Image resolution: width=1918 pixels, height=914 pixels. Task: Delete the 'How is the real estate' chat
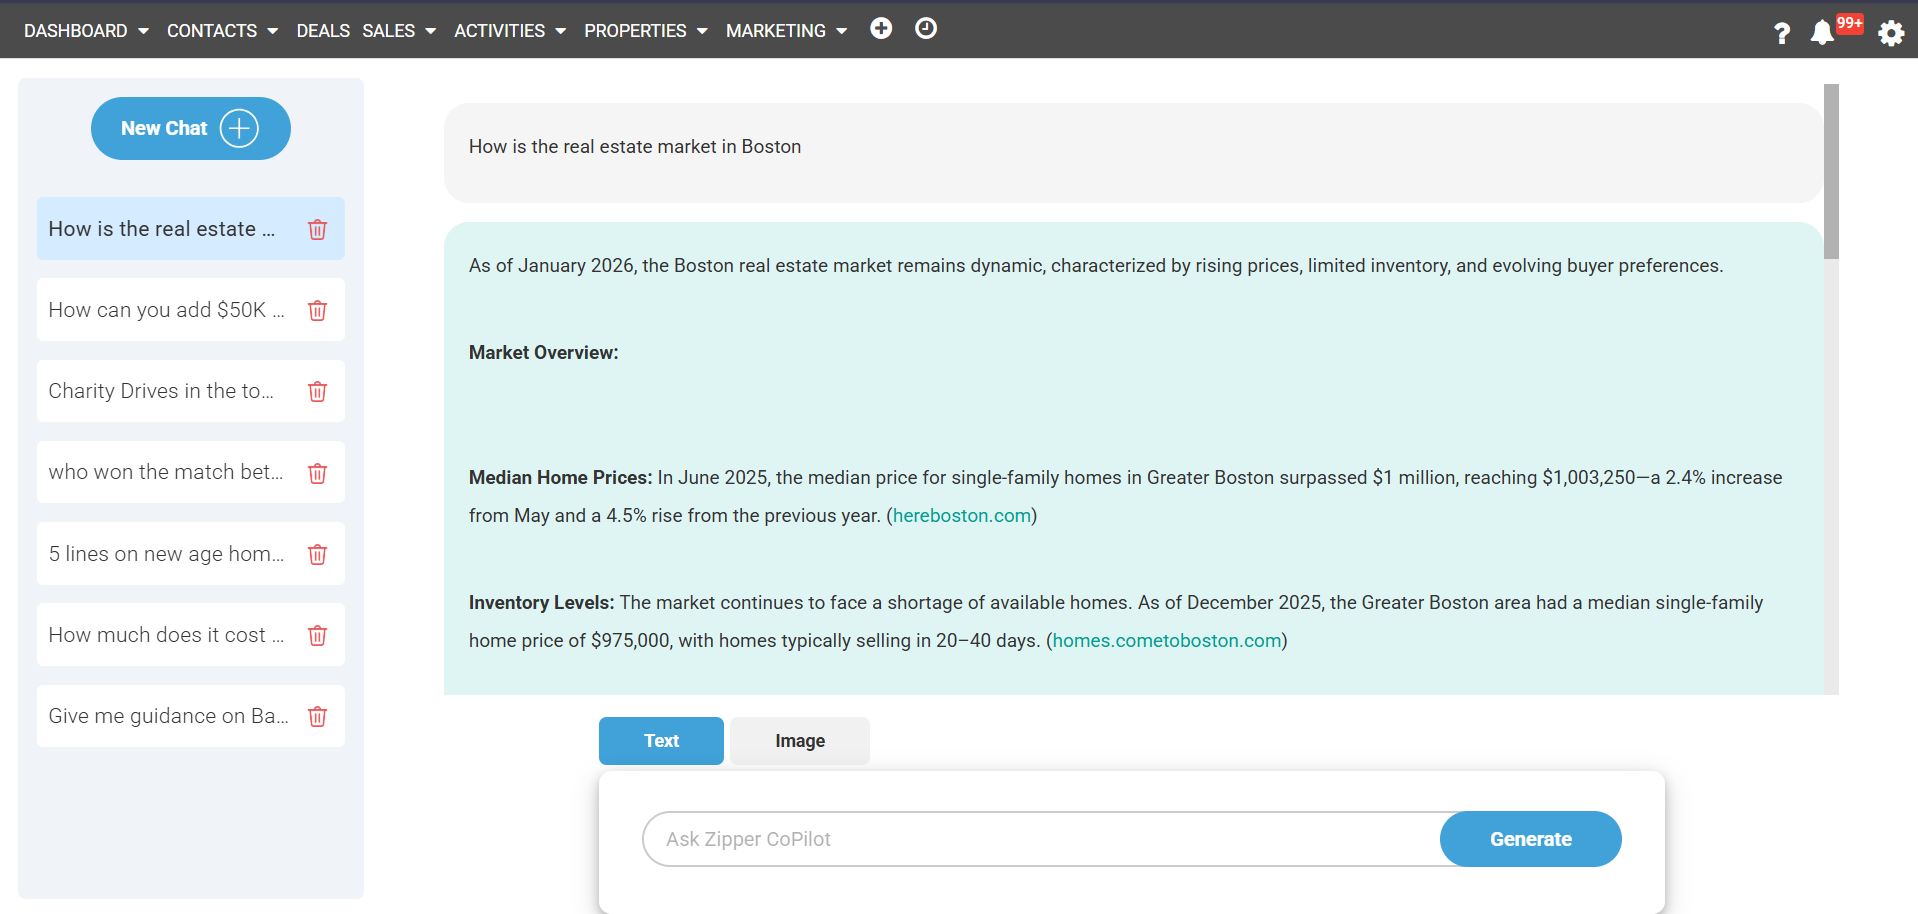click(x=317, y=229)
